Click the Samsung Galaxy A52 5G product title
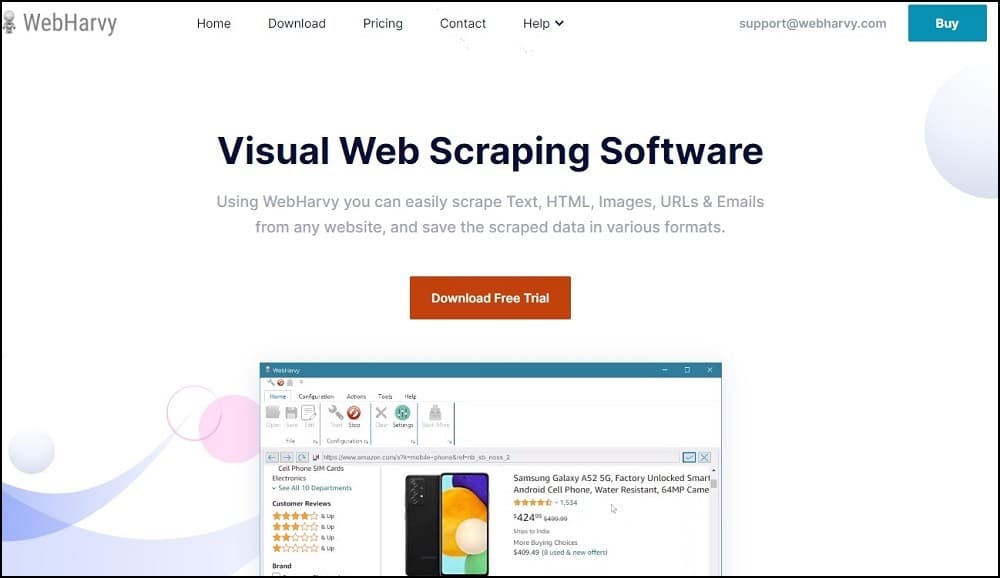Screen dimensions: 1000x578 coord(611,484)
